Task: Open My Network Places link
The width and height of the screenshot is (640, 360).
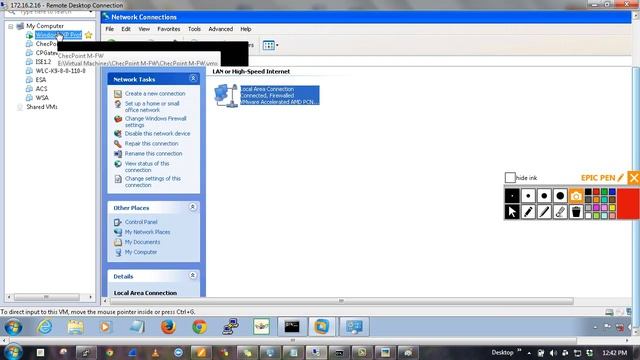Action: coord(147,232)
